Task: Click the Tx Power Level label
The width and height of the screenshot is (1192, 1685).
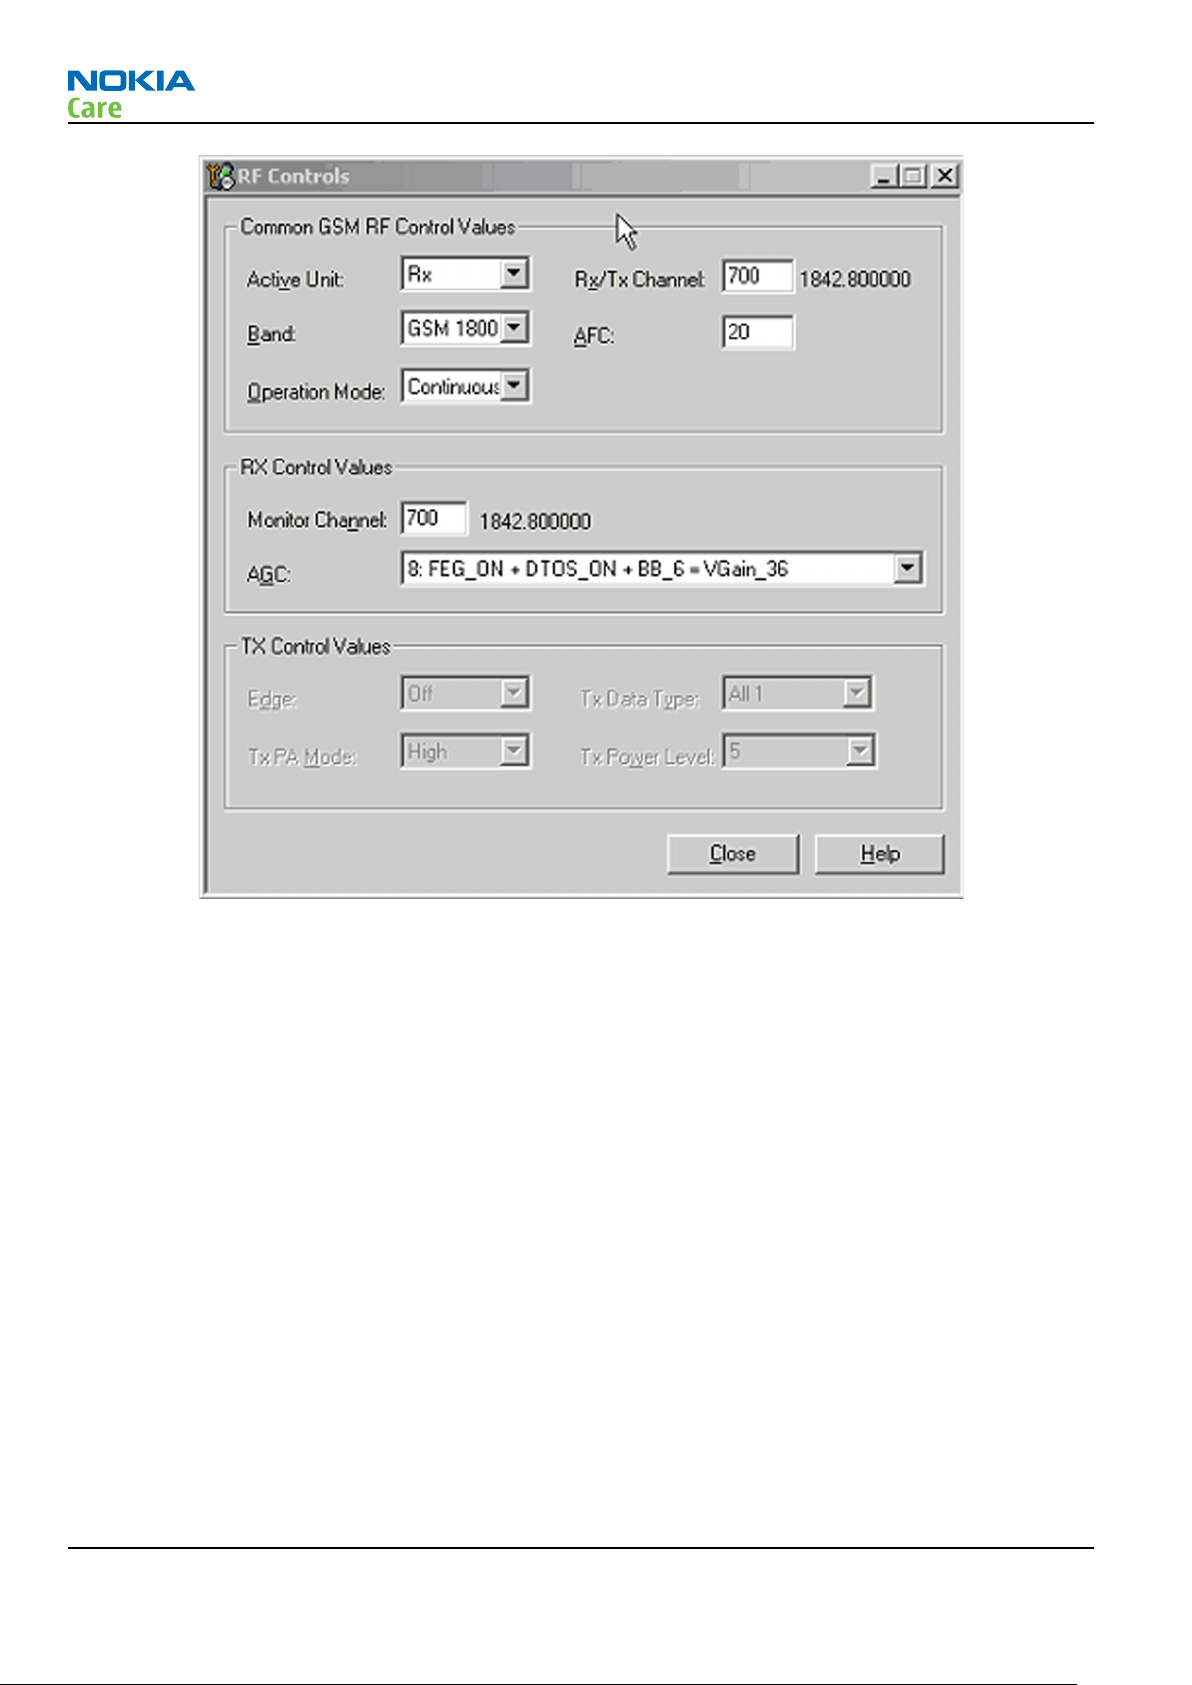Action: [647, 757]
